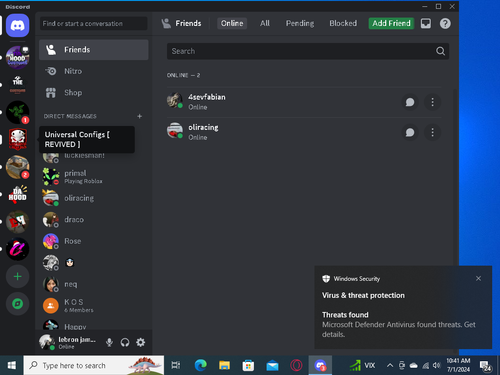500x375 pixels.
Task: Open Microsoft Edge from taskbar
Action: point(200,366)
